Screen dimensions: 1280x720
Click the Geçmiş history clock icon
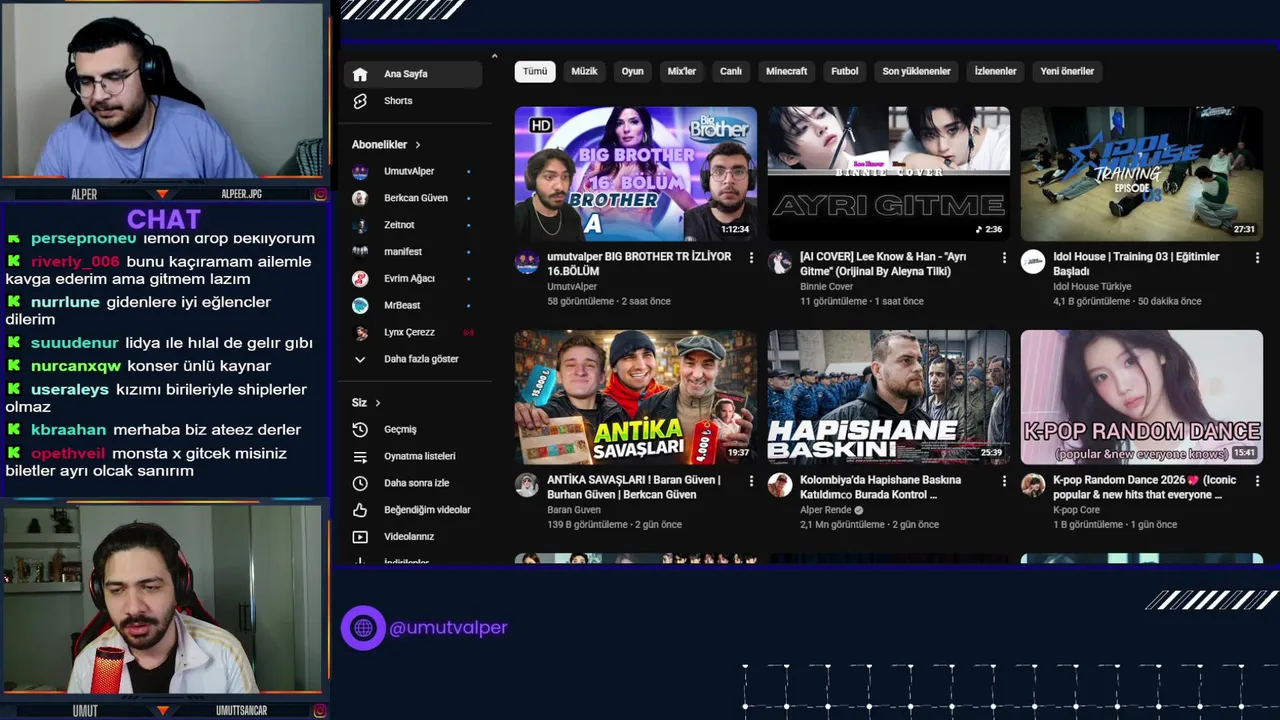(x=360, y=429)
